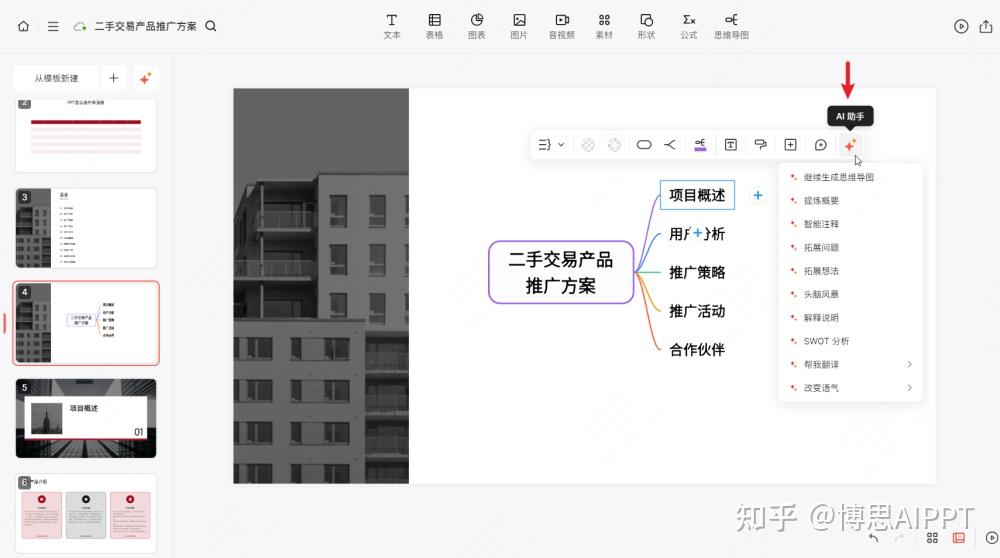Choose 拓展想法 from AI menu

click(850, 271)
